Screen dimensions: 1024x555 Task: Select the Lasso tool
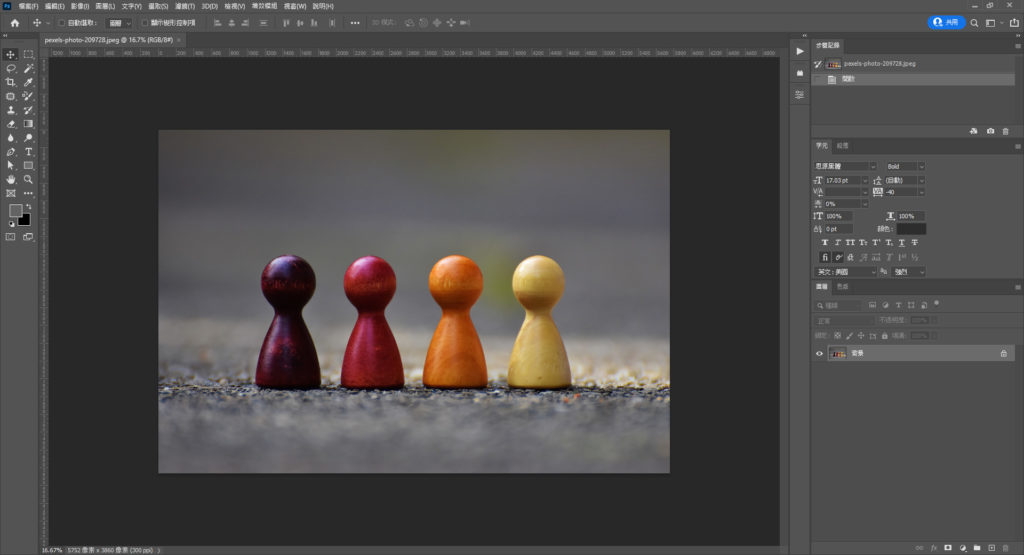pos(11,68)
